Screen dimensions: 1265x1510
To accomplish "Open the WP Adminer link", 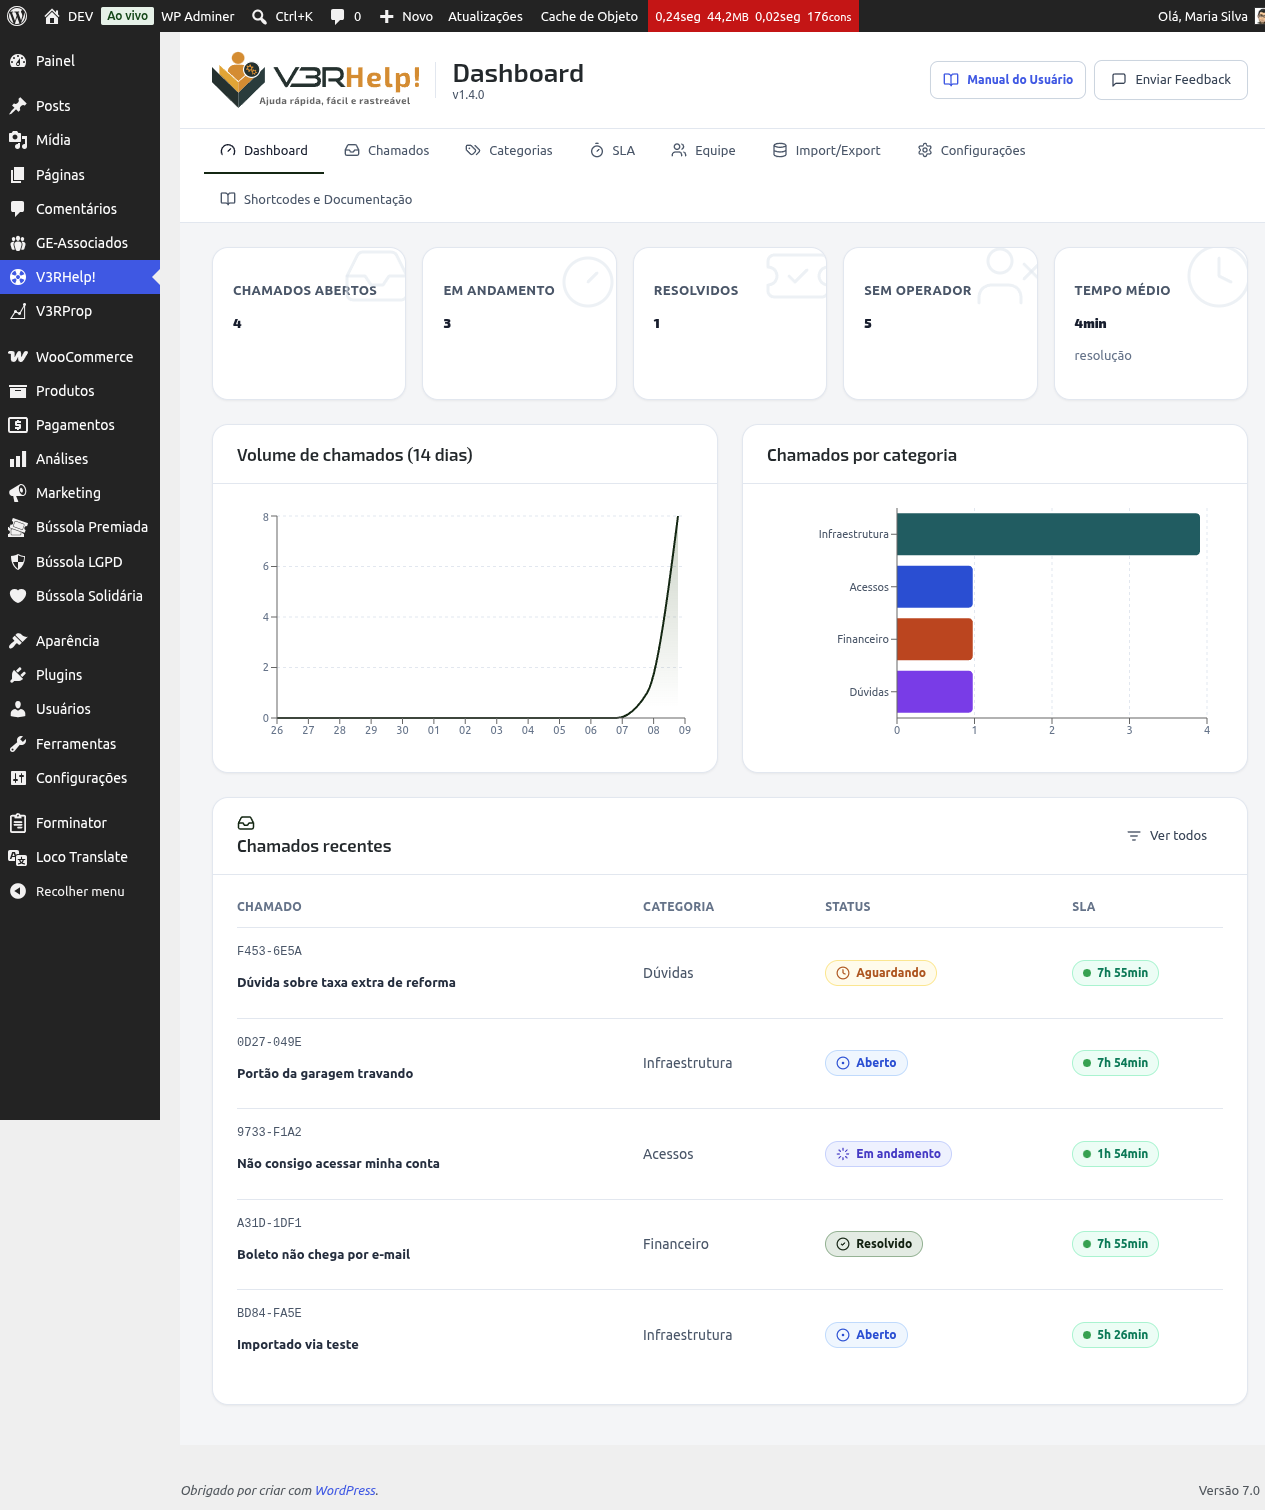I will 198,16.
